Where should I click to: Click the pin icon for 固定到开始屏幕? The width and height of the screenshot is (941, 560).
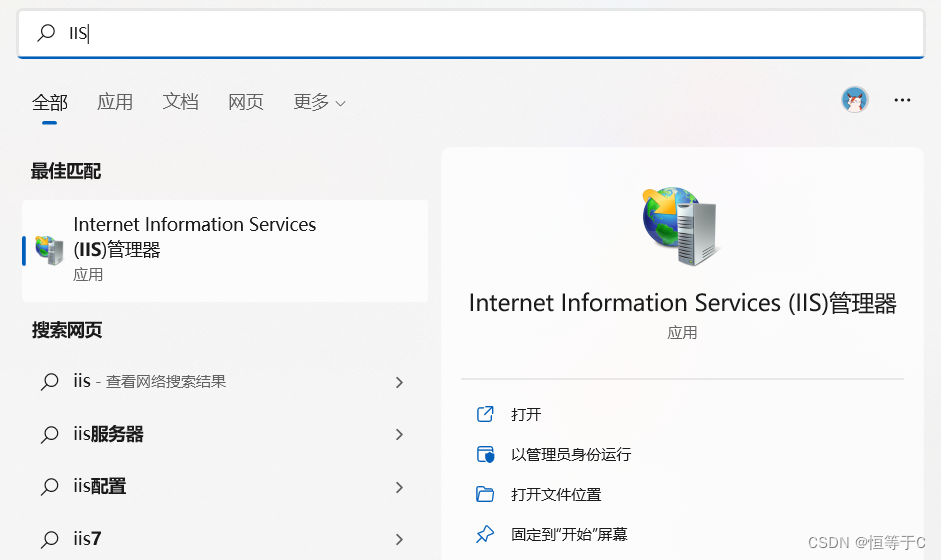click(x=485, y=534)
